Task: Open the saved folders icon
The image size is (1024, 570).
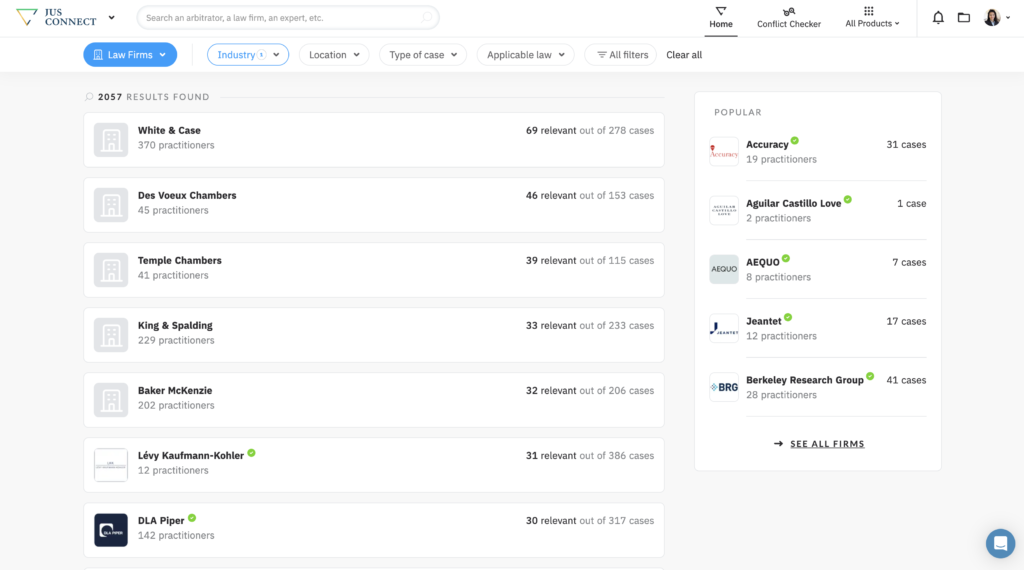Action: (964, 18)
